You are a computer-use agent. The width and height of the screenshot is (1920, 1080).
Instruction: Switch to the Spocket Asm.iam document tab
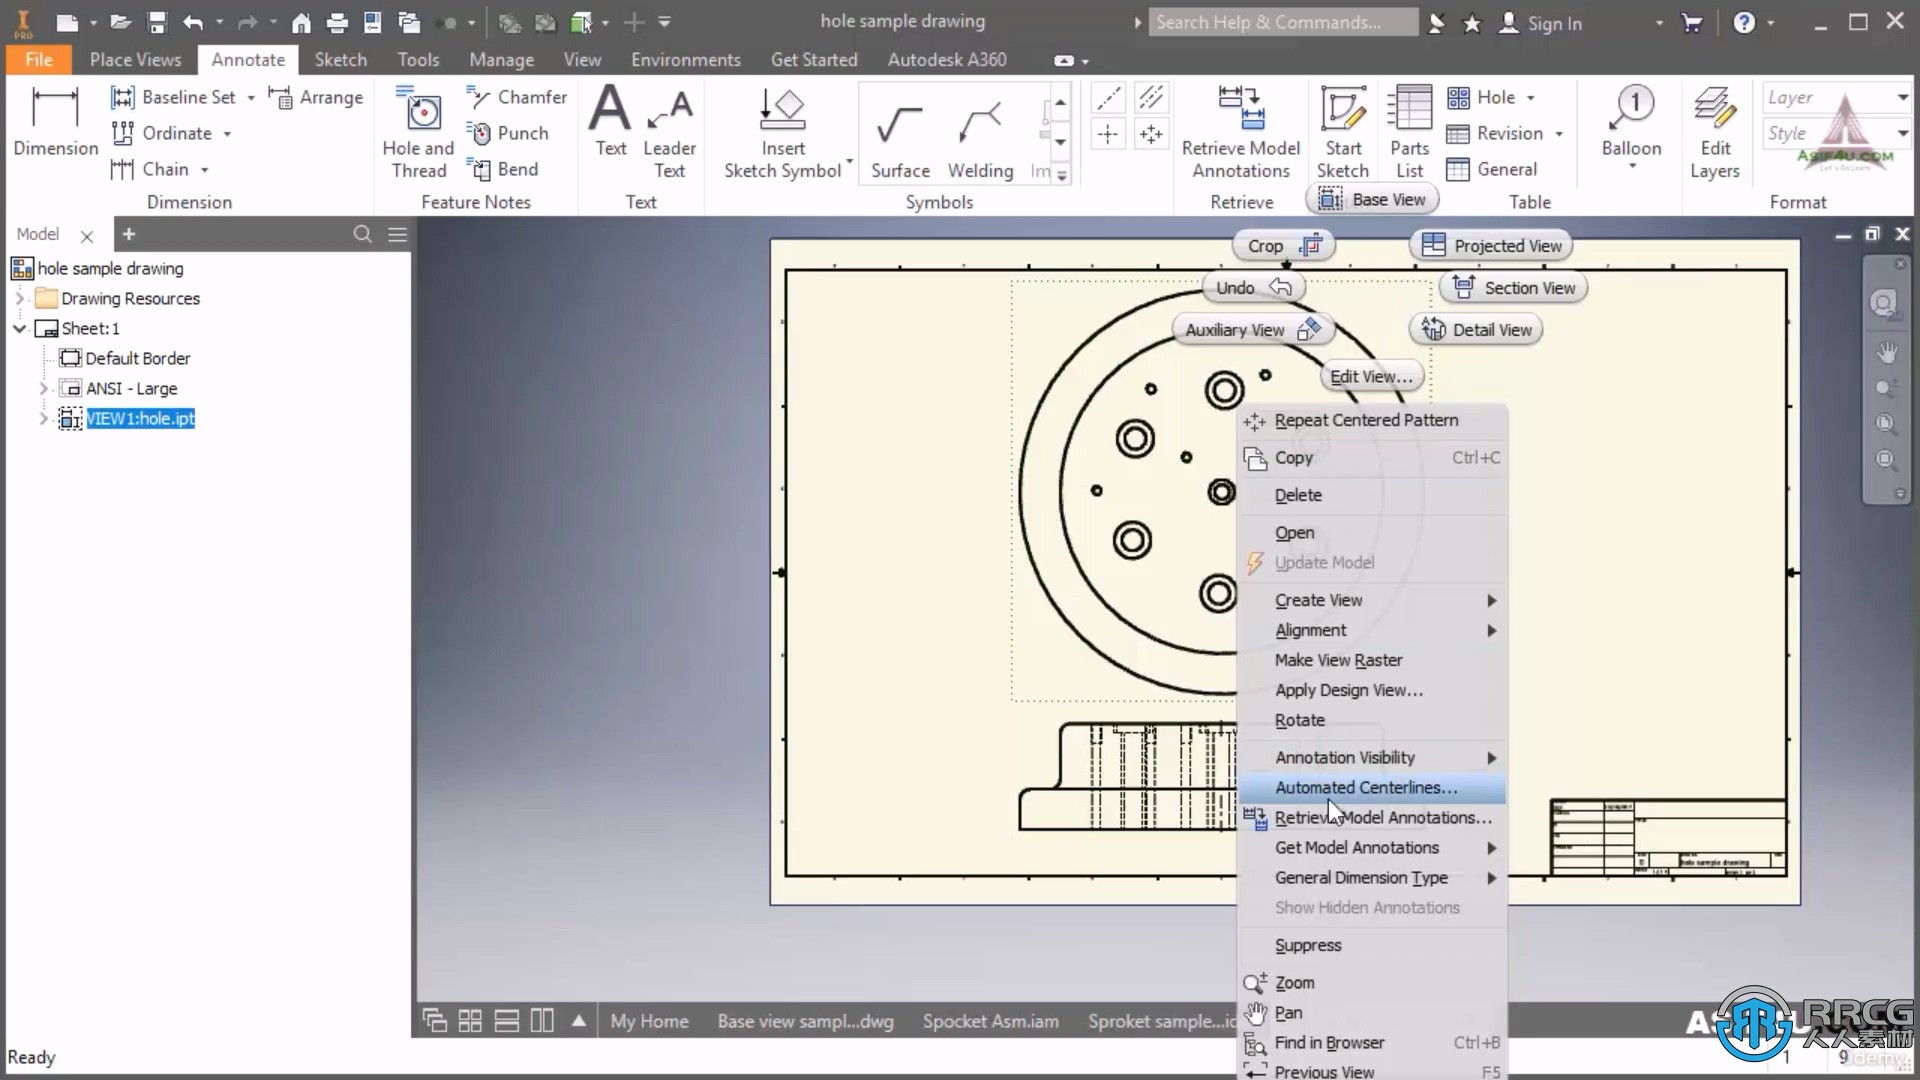pos(990,1021)
